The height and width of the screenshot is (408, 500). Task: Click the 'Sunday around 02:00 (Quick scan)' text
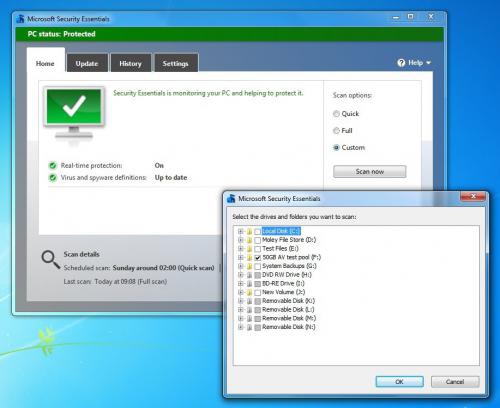tap(163, 268)
